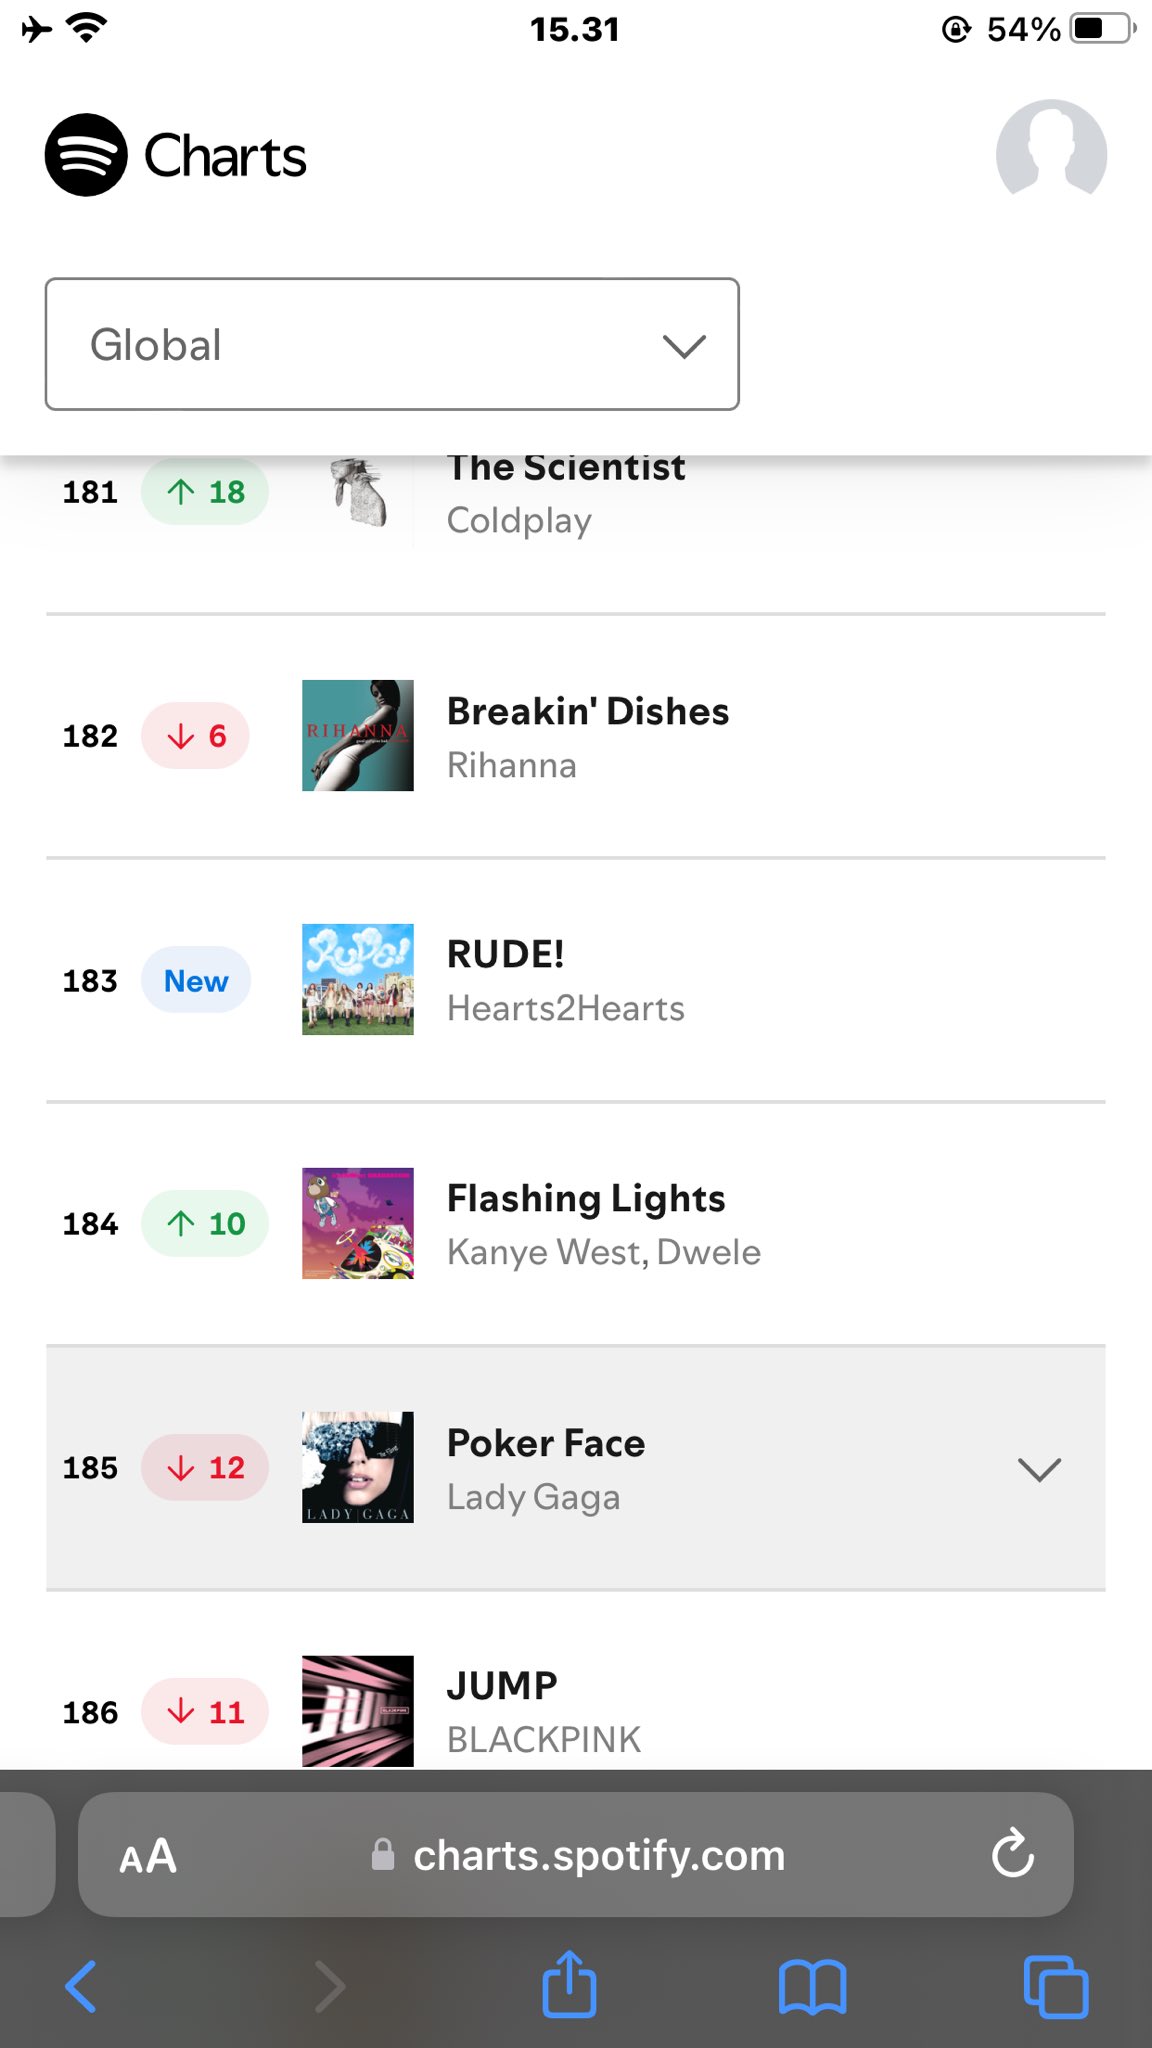
Task: Open the Global region dropdown
Action: [x=392, y=344]
